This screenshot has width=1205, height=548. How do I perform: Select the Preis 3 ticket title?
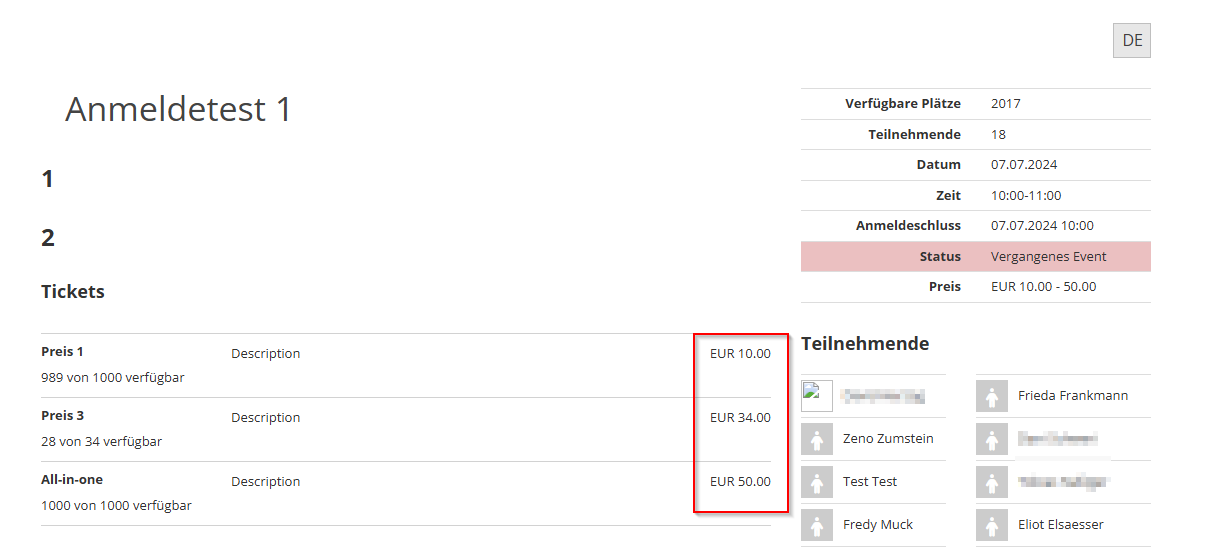click(62, 416)
